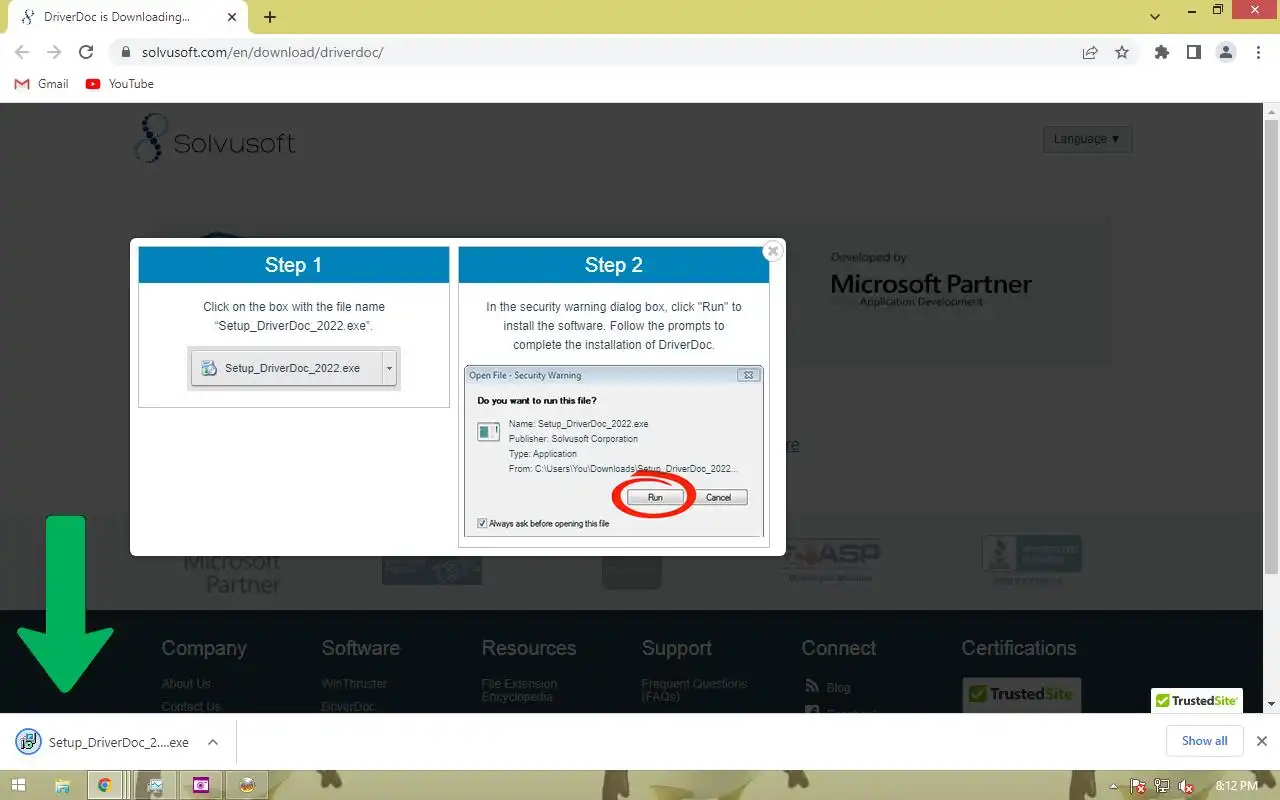This screenshot has height=800, width=1280.
Task: Close the downloads bar
Action: click(1262, 741)
